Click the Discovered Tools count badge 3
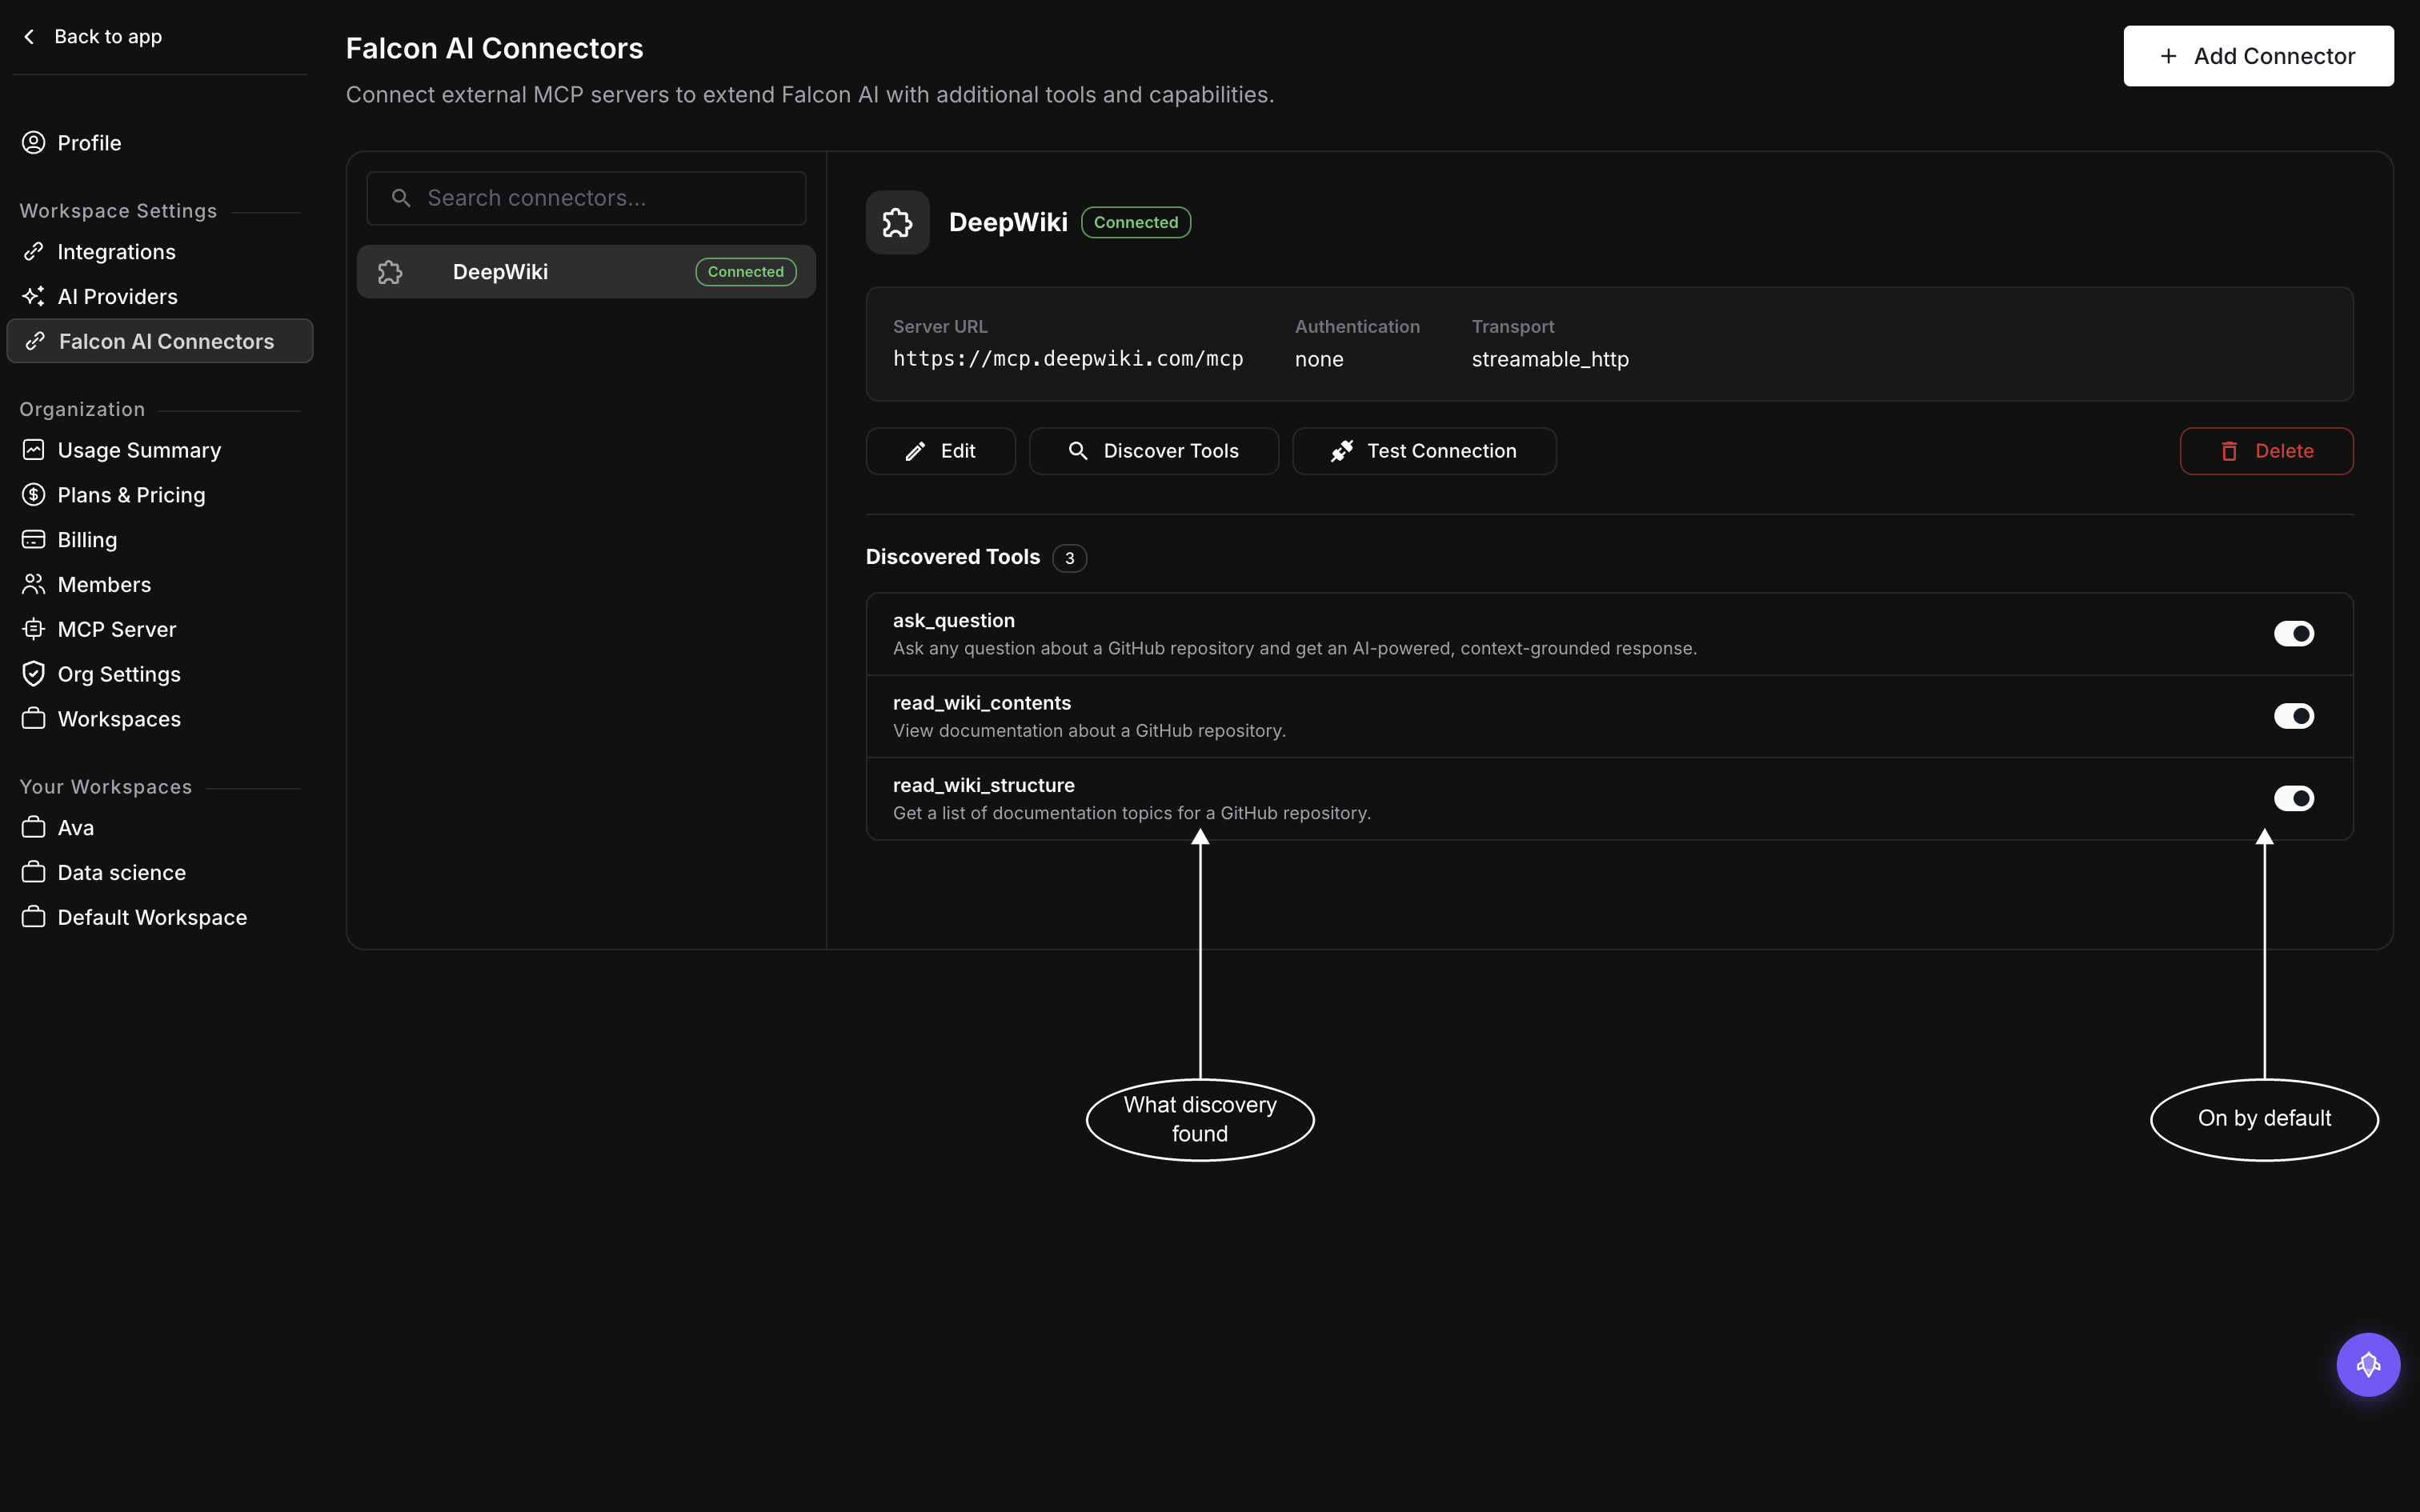Screen dimensions: 2420x1512 pos(1070,558)
